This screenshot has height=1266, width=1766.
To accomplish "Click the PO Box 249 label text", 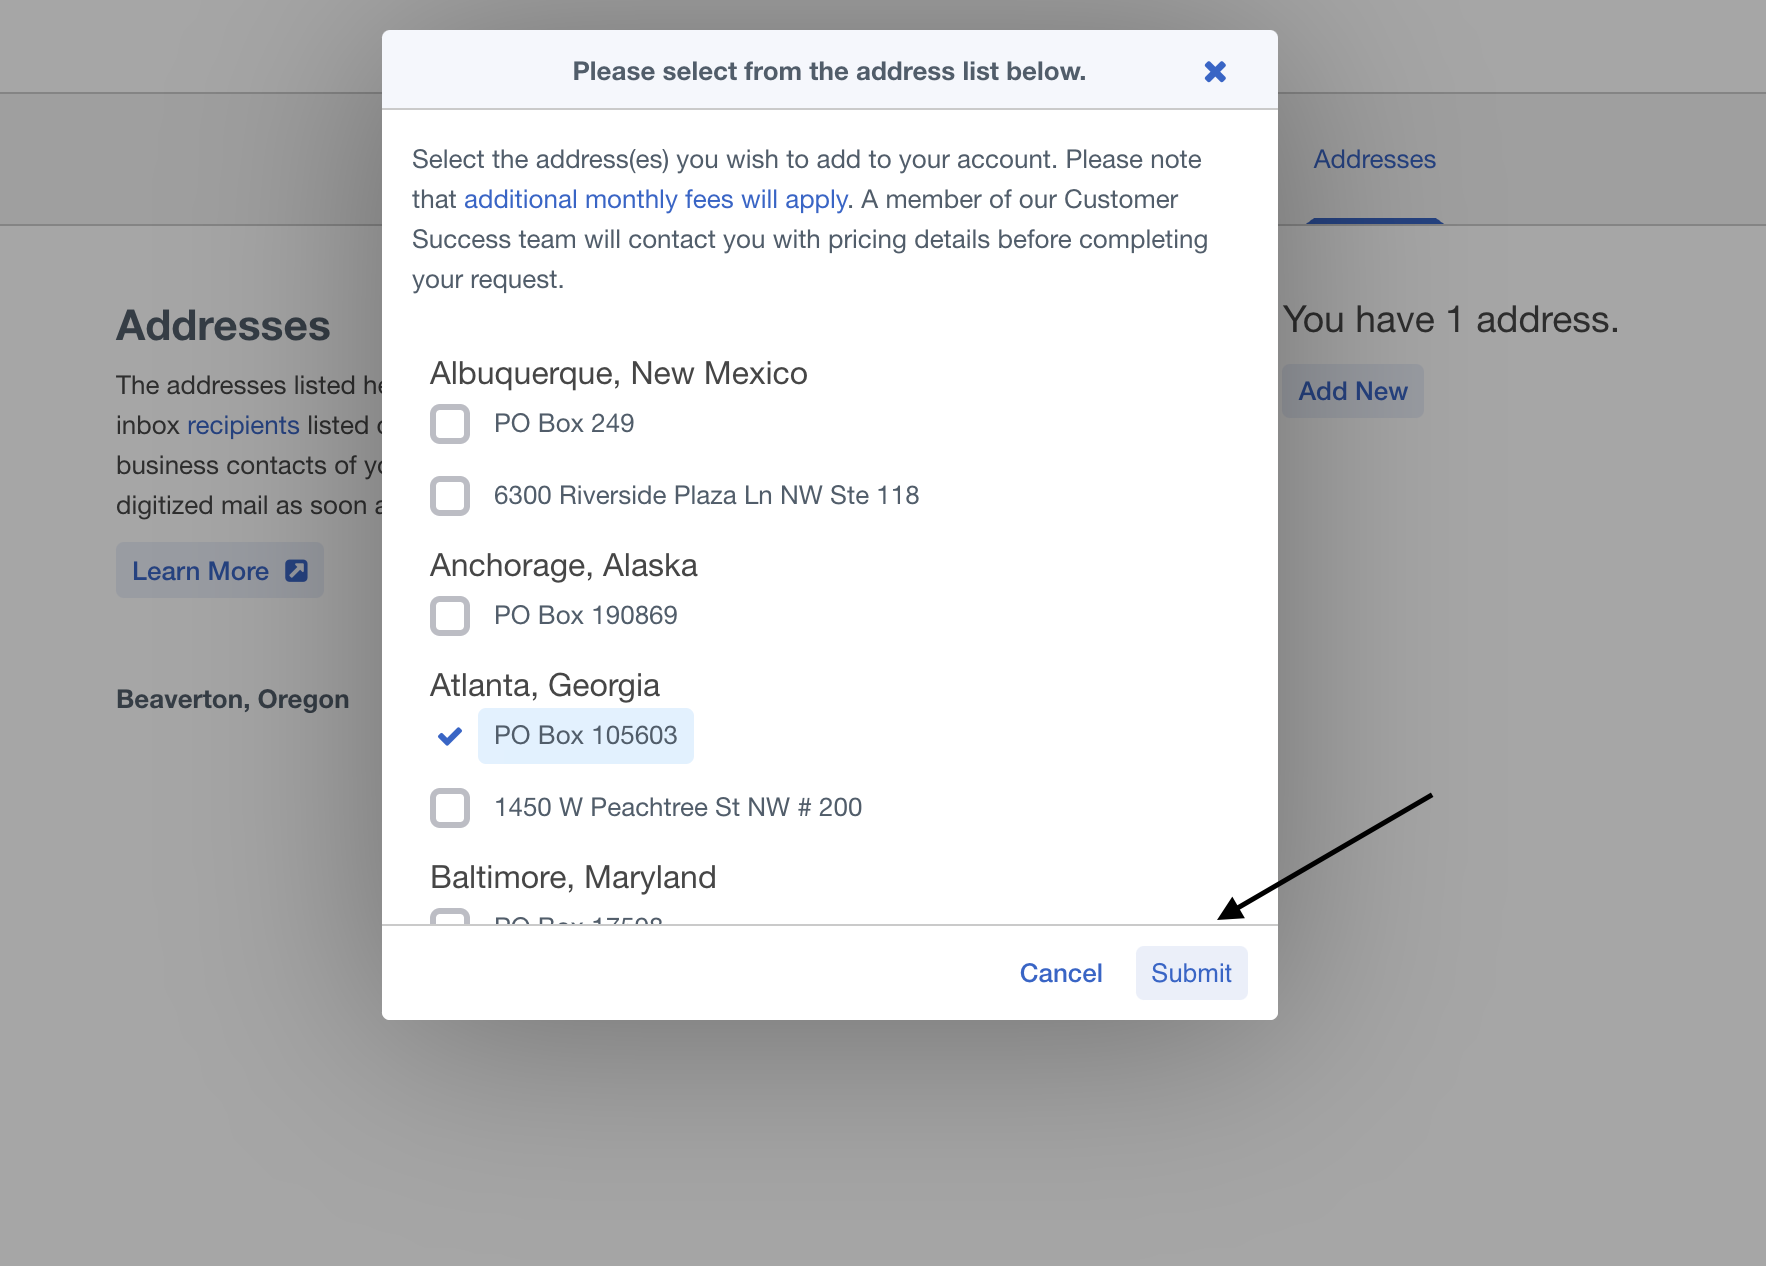I will (564, 423).
